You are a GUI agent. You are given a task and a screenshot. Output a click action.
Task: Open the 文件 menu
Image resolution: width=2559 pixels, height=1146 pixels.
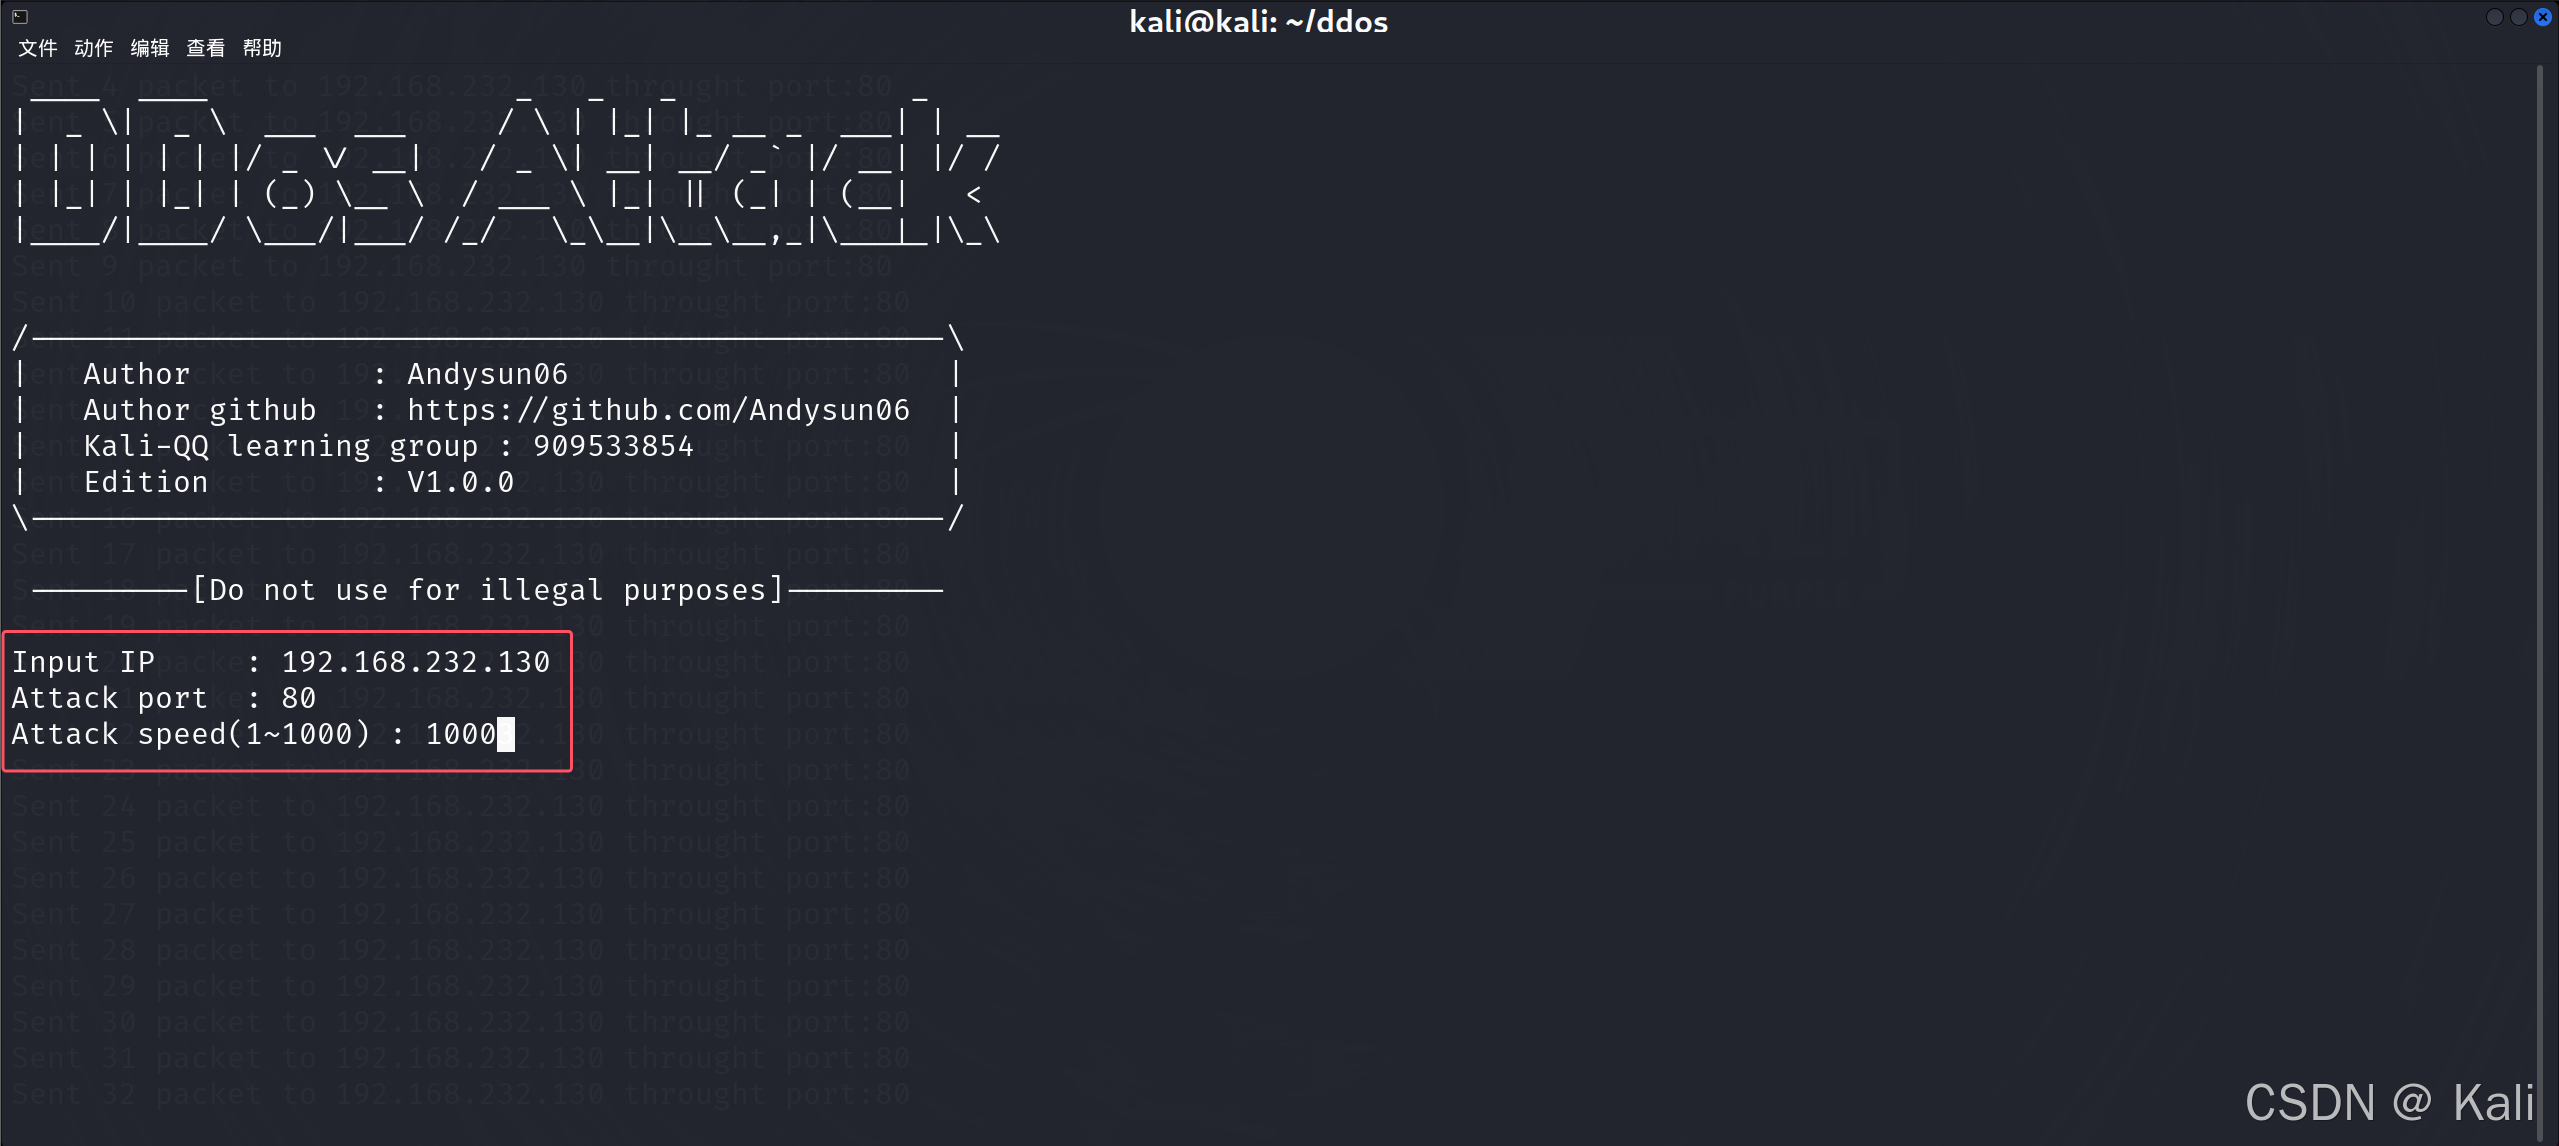click(x=38, y=48)
